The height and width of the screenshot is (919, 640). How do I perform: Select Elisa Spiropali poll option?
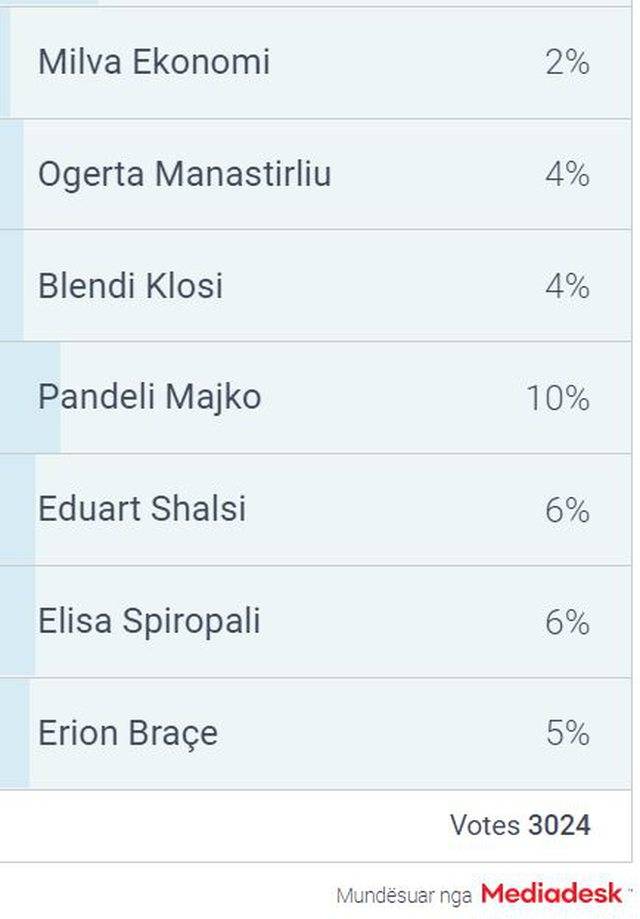[315, 621]
